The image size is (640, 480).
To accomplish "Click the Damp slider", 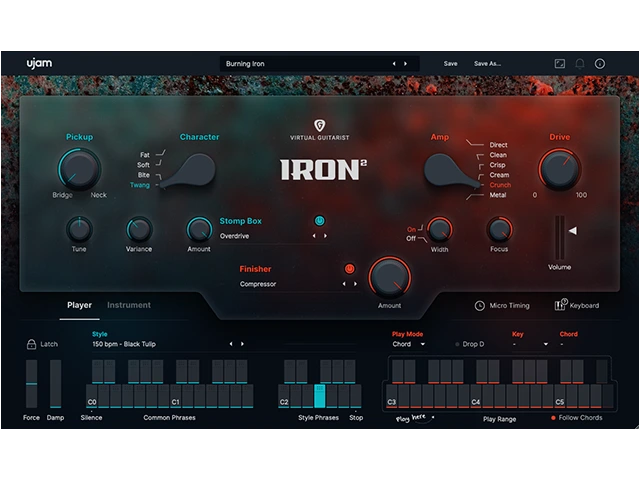I will pyautogui.click(x=56, y=384).
